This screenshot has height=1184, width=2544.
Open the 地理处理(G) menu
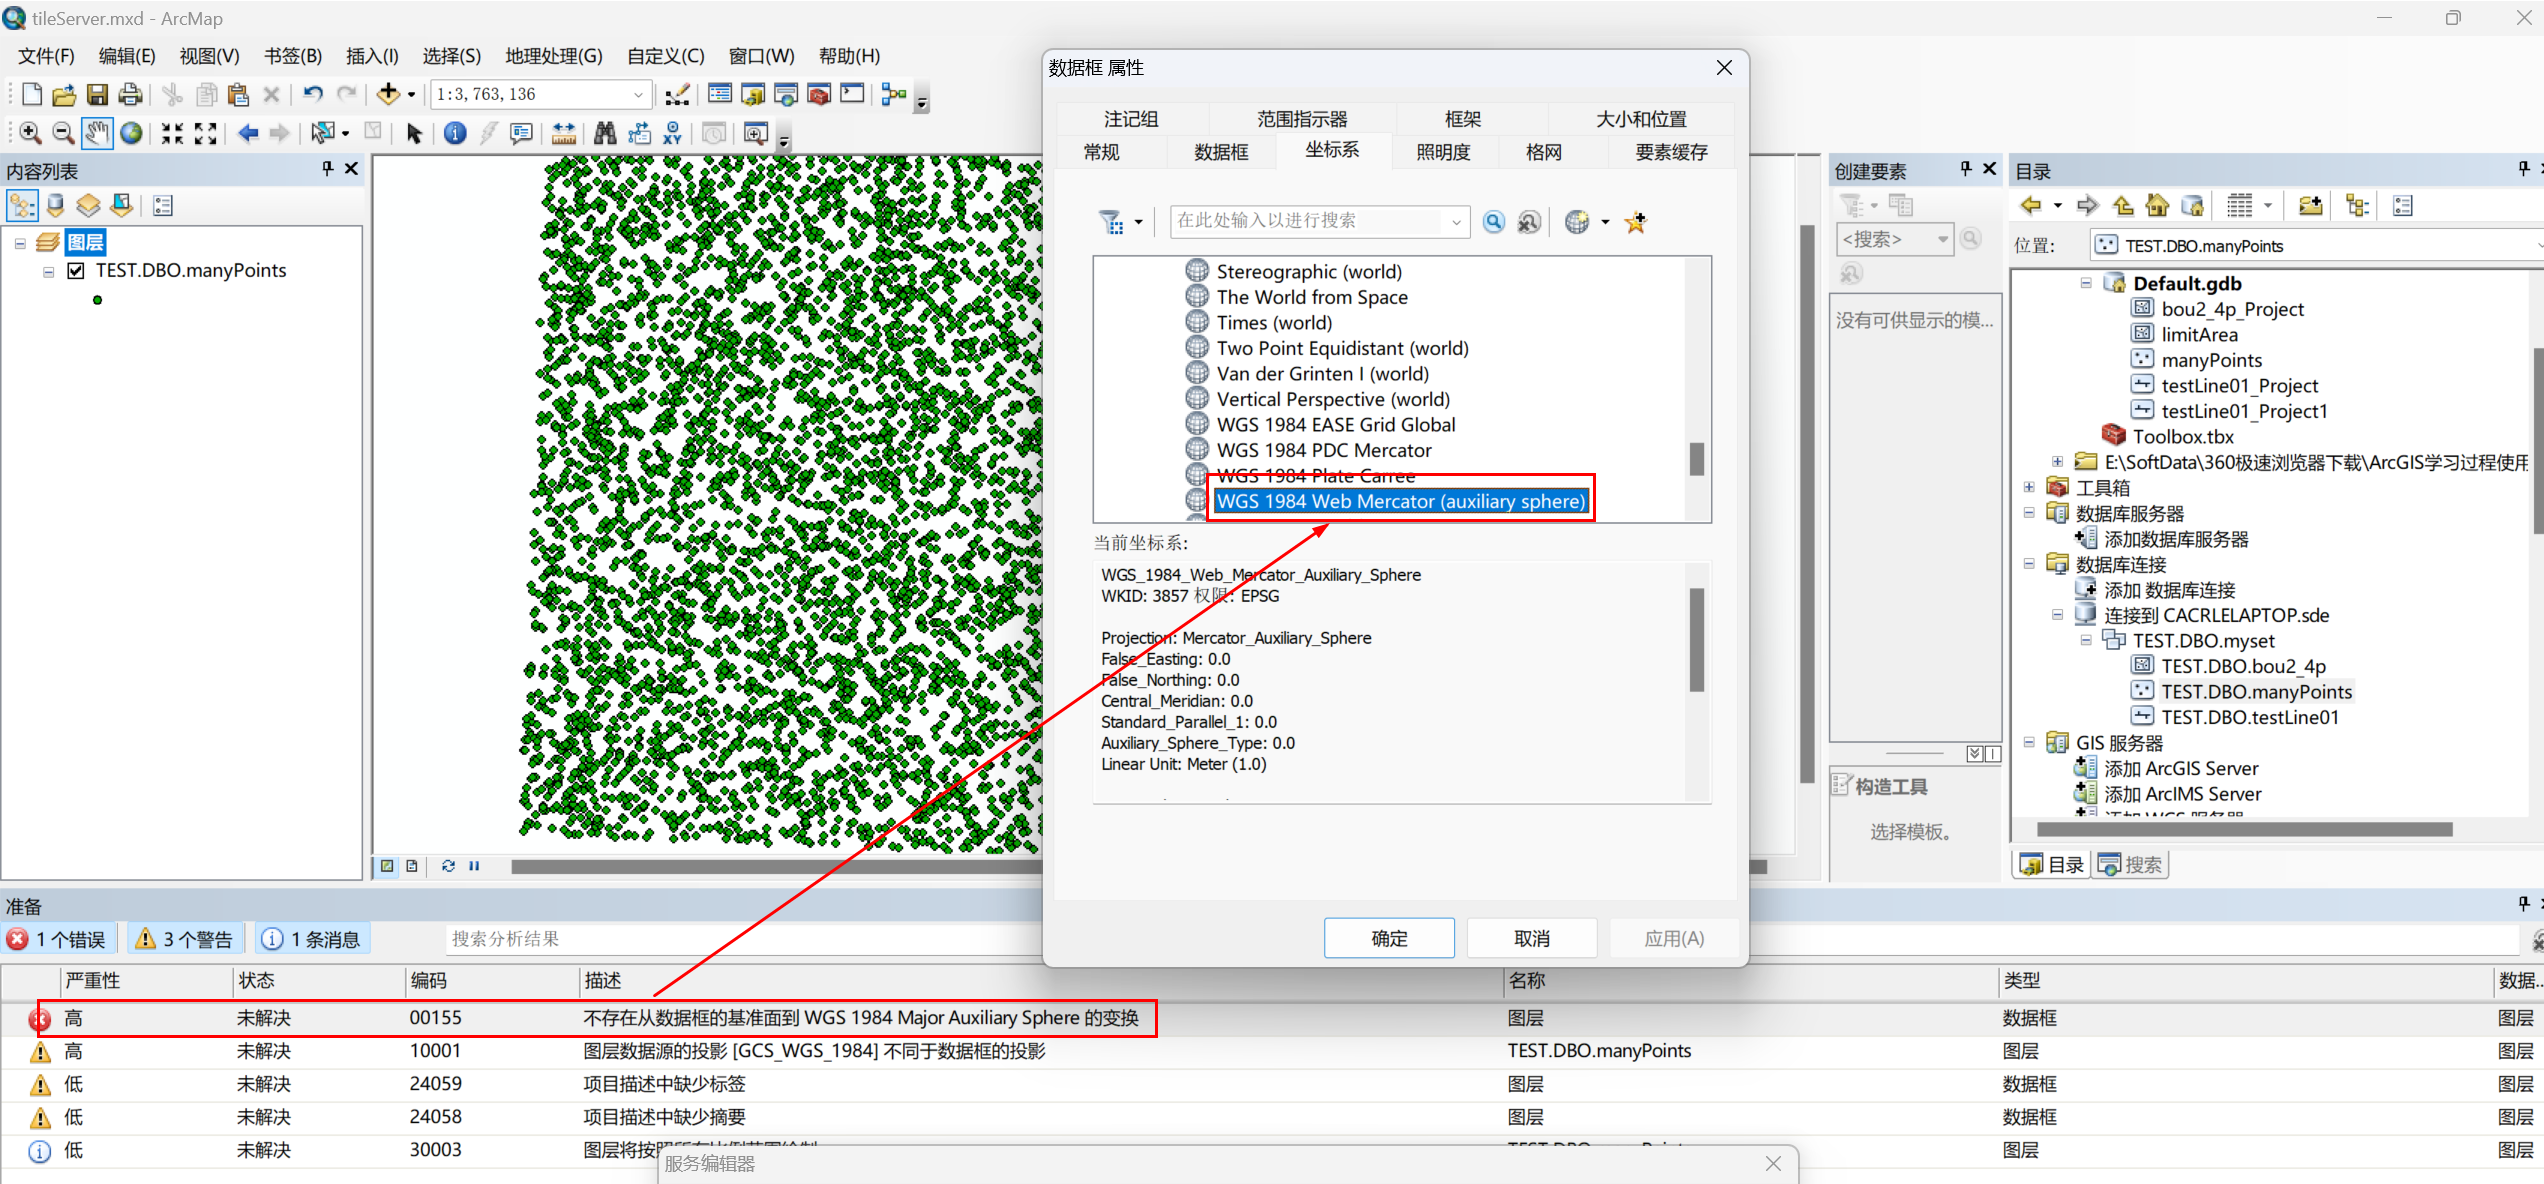click(553, 56)
